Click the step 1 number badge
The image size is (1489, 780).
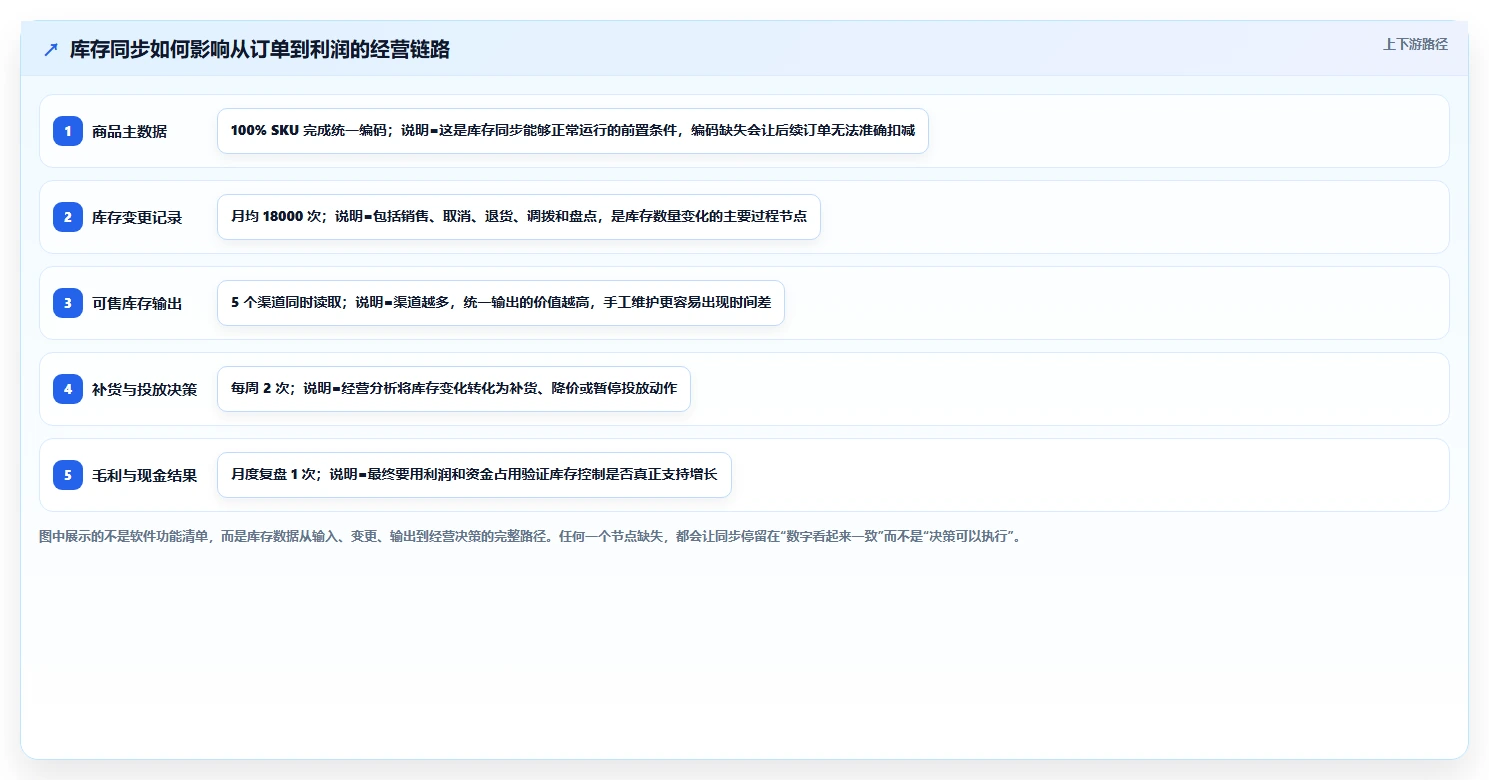(x=68, y=131)
